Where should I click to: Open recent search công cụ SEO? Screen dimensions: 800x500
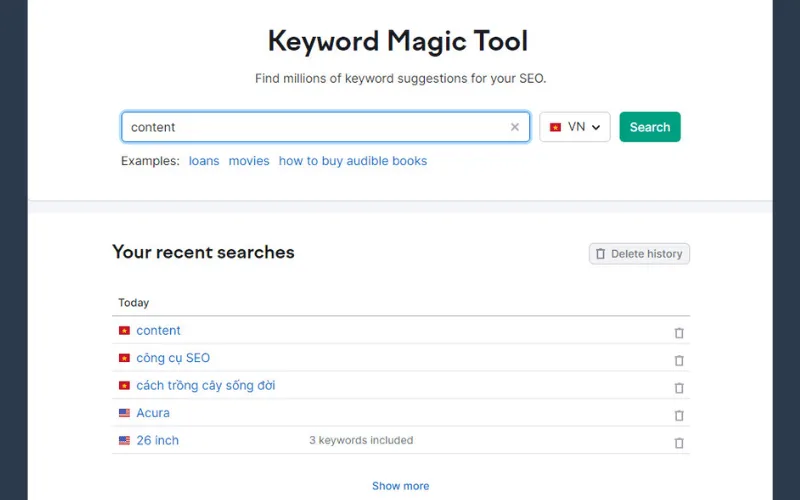(x=173, y=358)
